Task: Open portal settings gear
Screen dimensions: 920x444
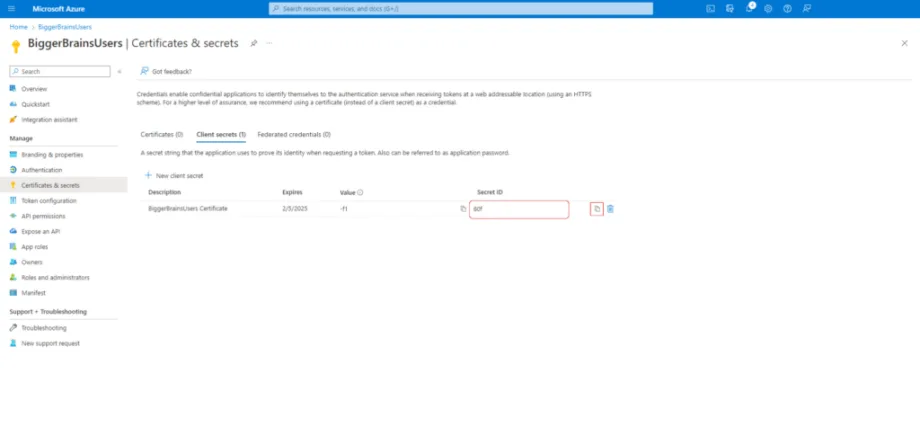Action: pyautogui.click(x=768, y=9)
